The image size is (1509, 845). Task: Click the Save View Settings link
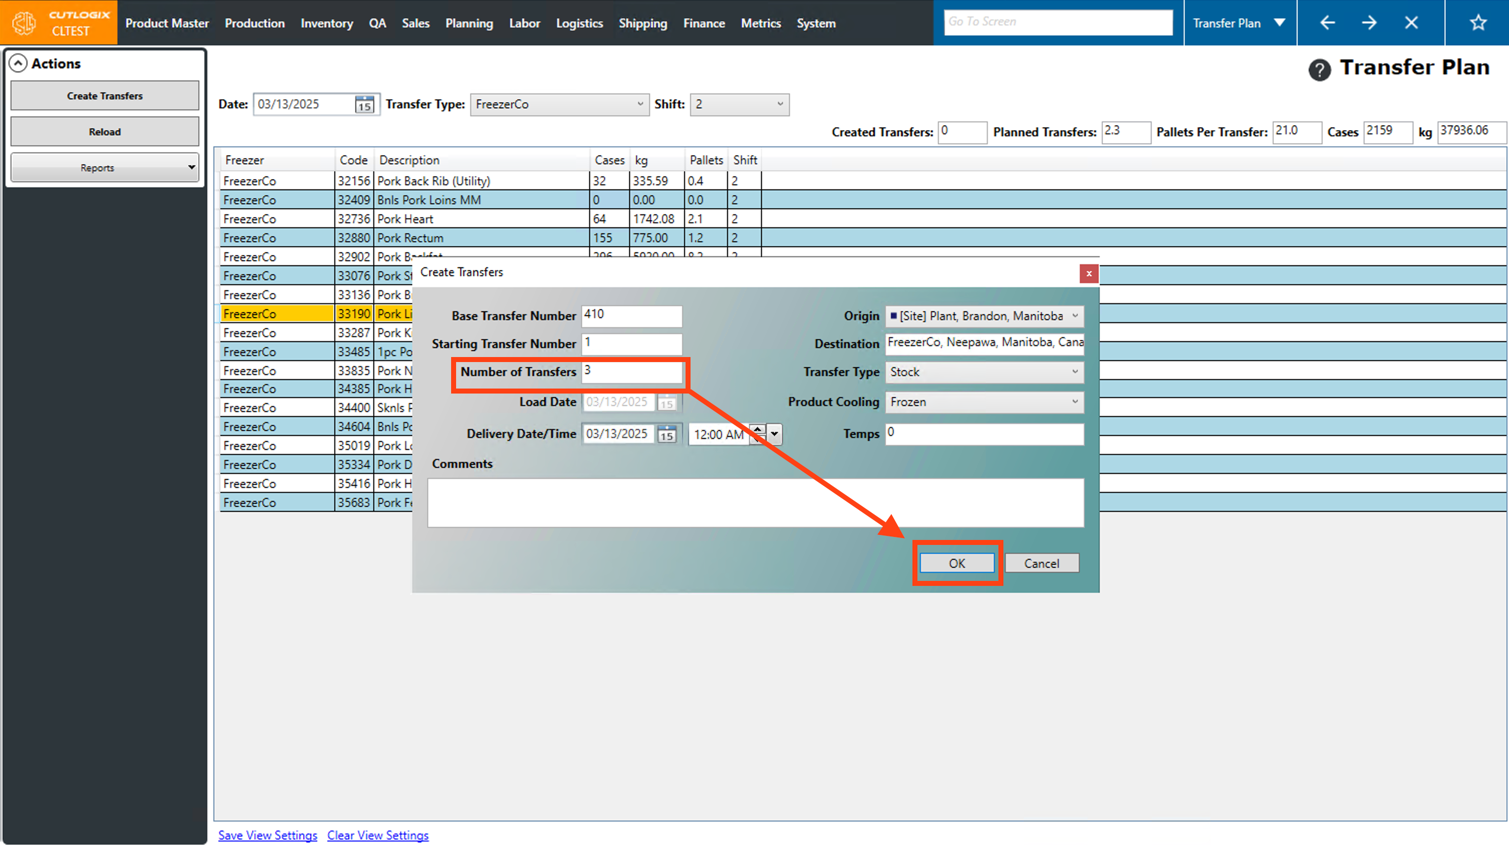click(x=267, y=836)
